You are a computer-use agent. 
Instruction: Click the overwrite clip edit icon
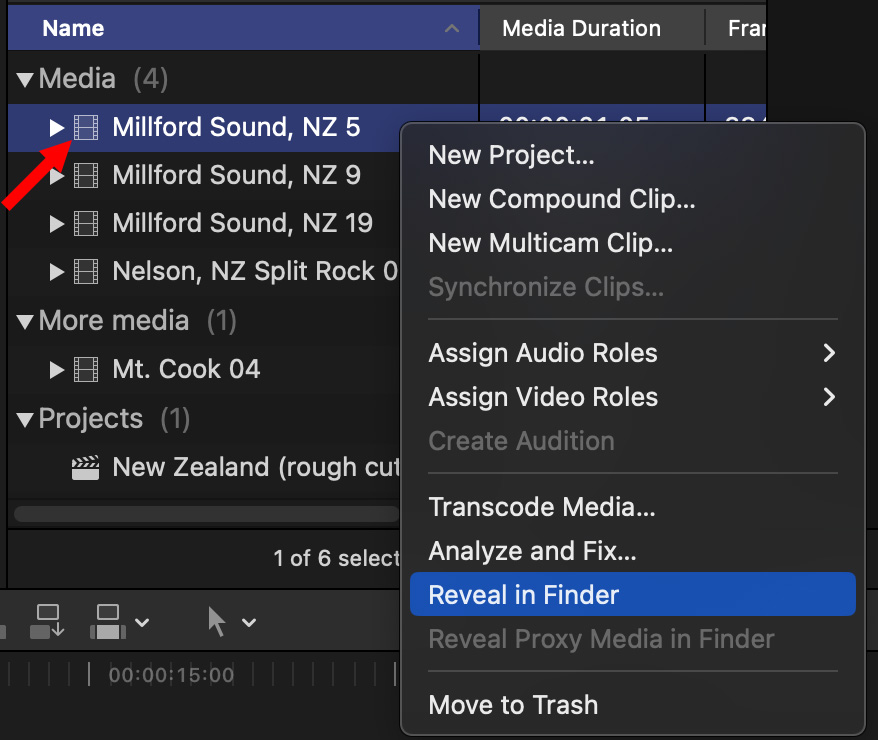click(108, 621)
